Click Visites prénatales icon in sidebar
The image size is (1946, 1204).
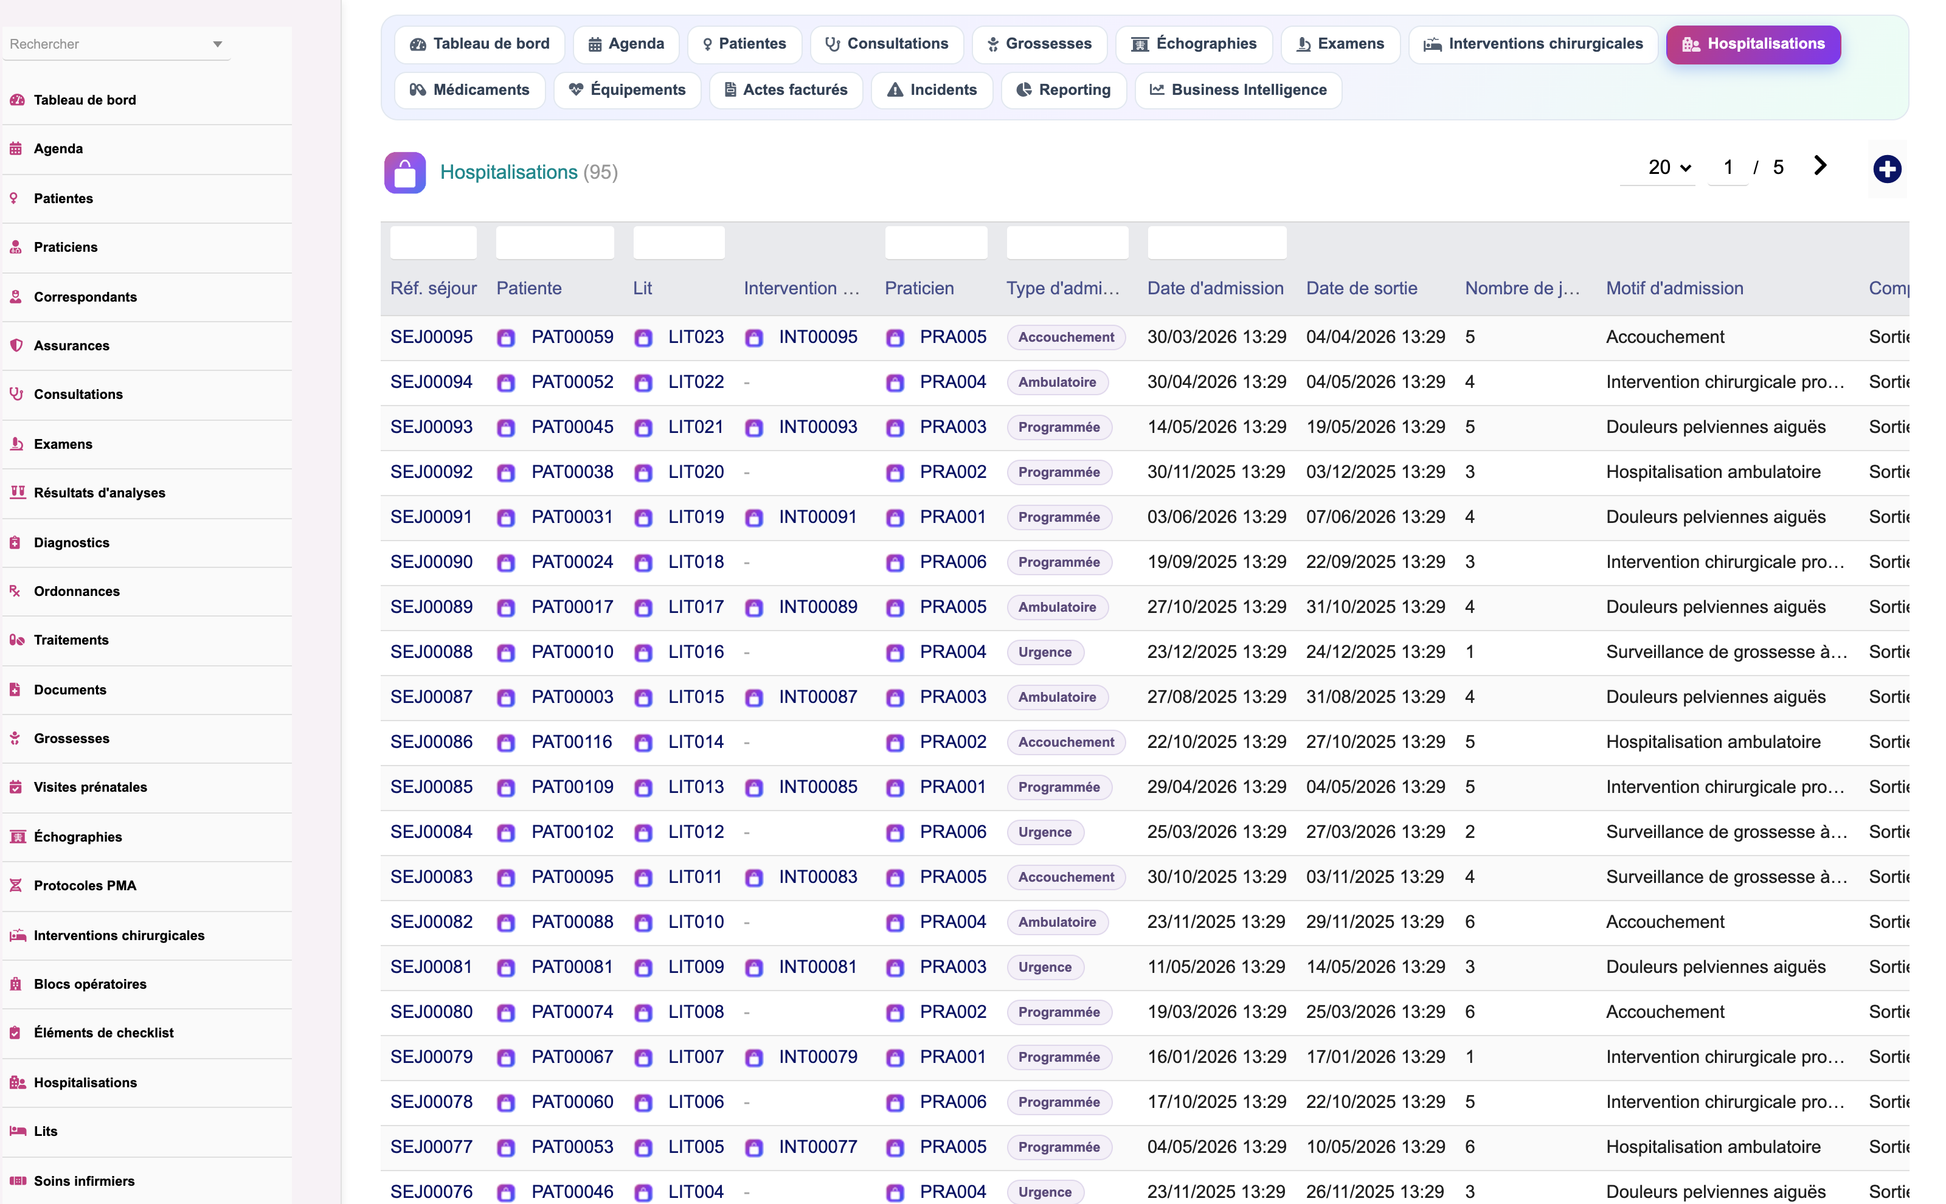[16, 787]
